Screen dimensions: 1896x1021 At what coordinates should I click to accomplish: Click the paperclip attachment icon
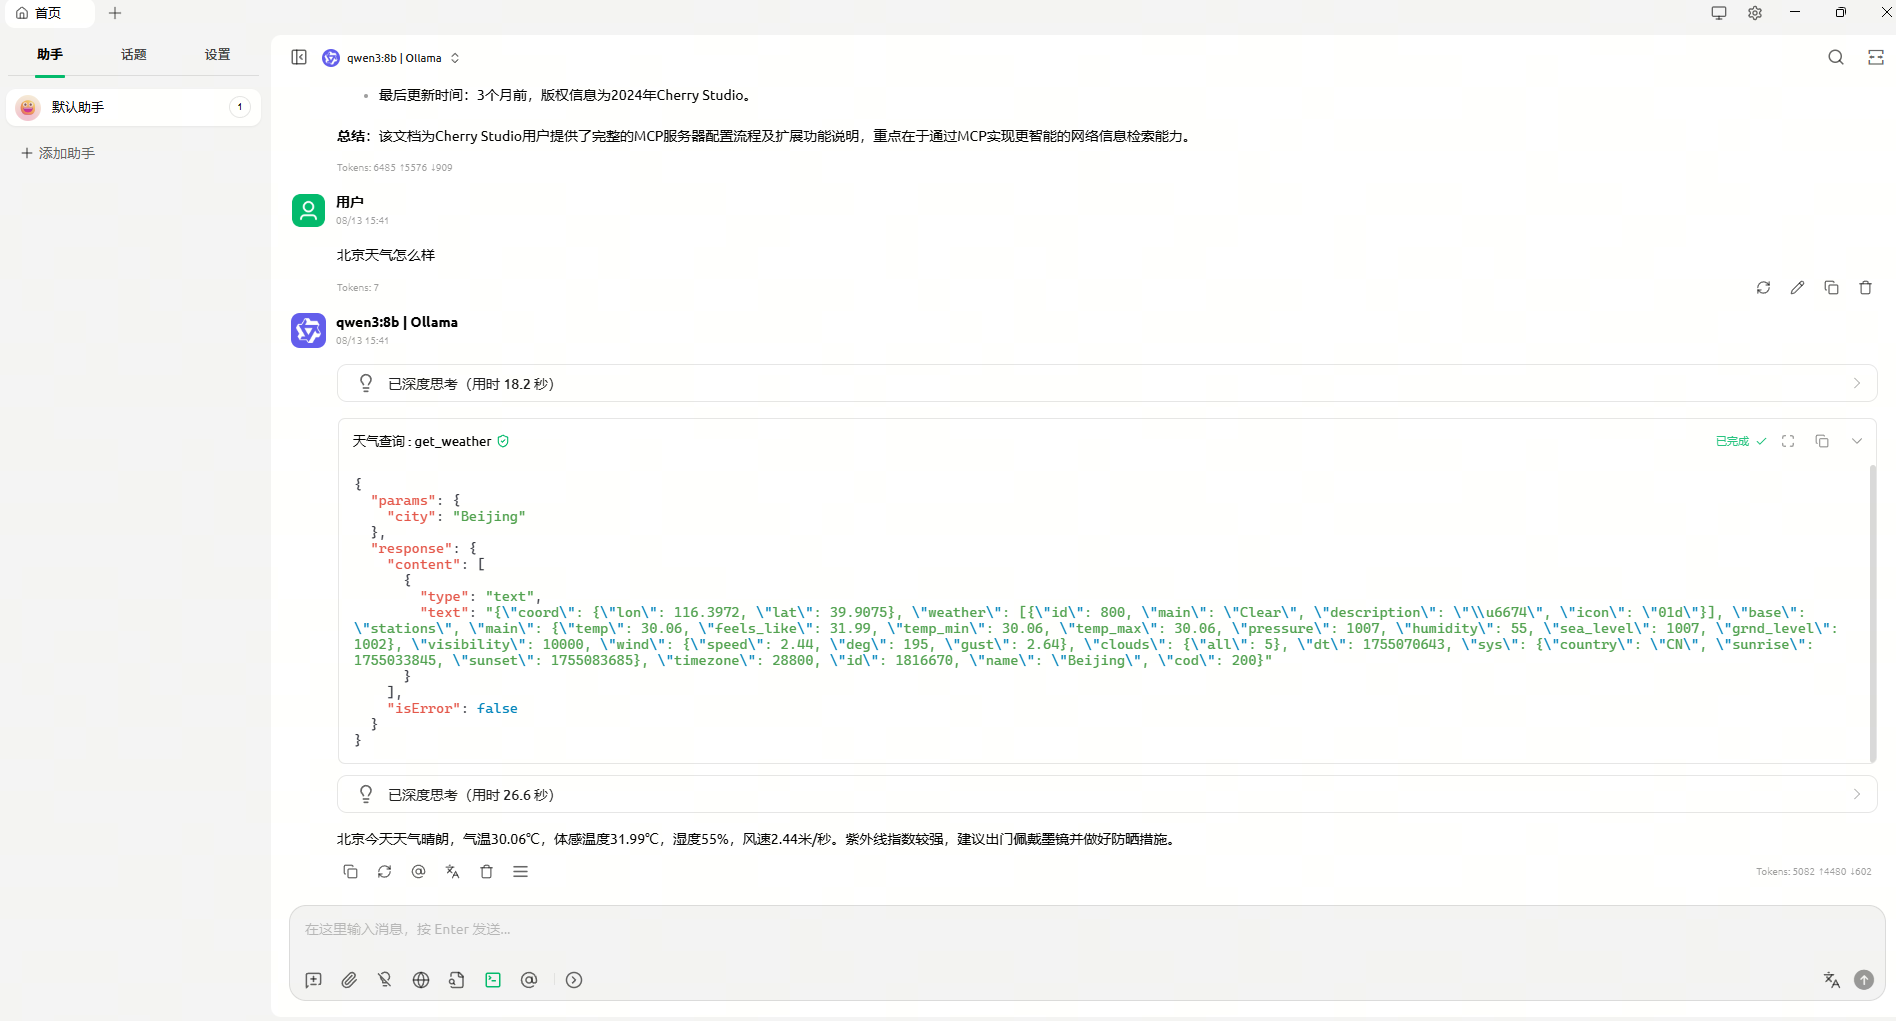[x=349, y=980]
